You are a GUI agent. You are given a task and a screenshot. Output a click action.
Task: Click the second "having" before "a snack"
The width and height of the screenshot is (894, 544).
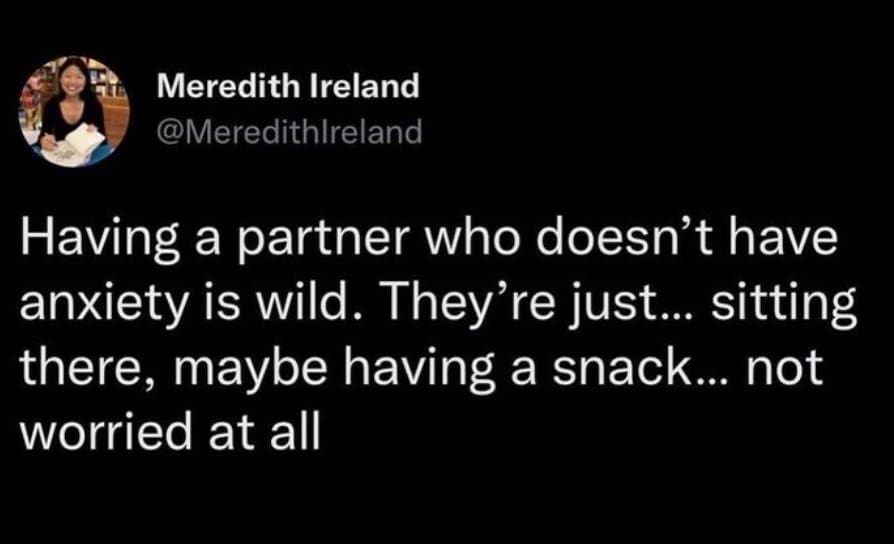coord(402,365)
